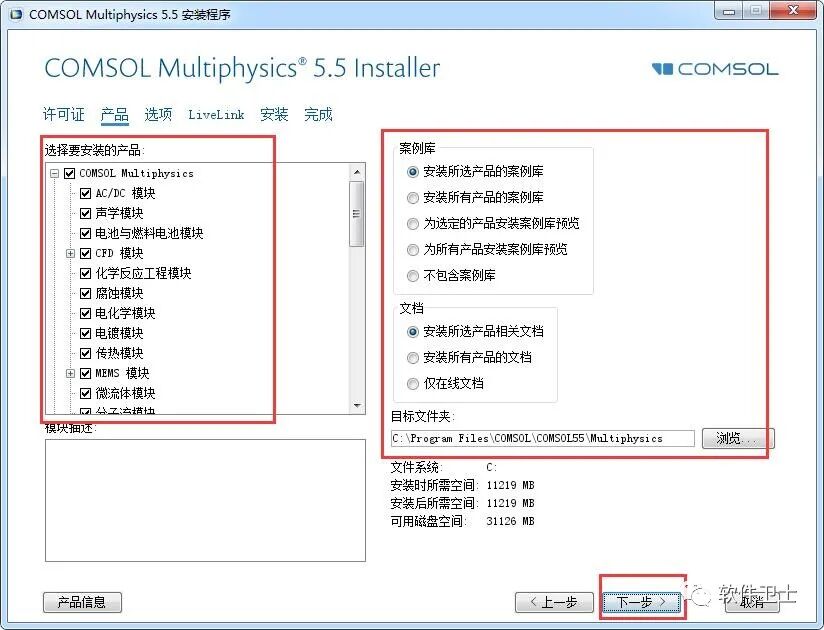Select the 化学反应工程模块 row label

click(143, 273)
